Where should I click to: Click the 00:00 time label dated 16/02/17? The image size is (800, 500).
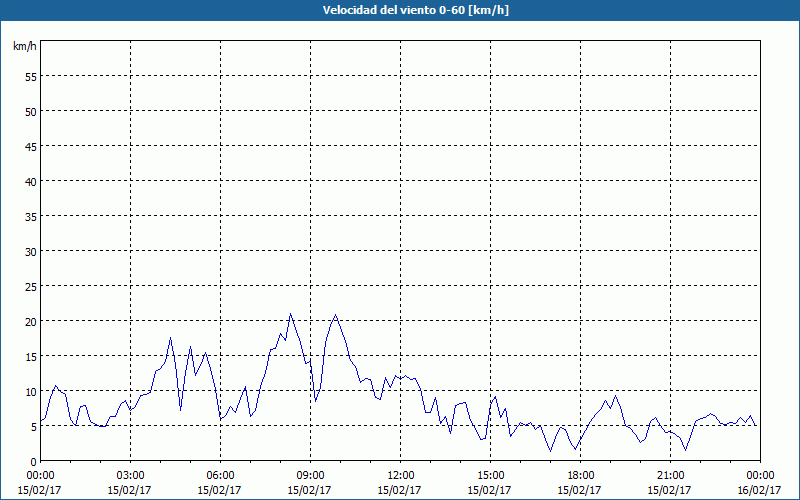coord(760,476)
